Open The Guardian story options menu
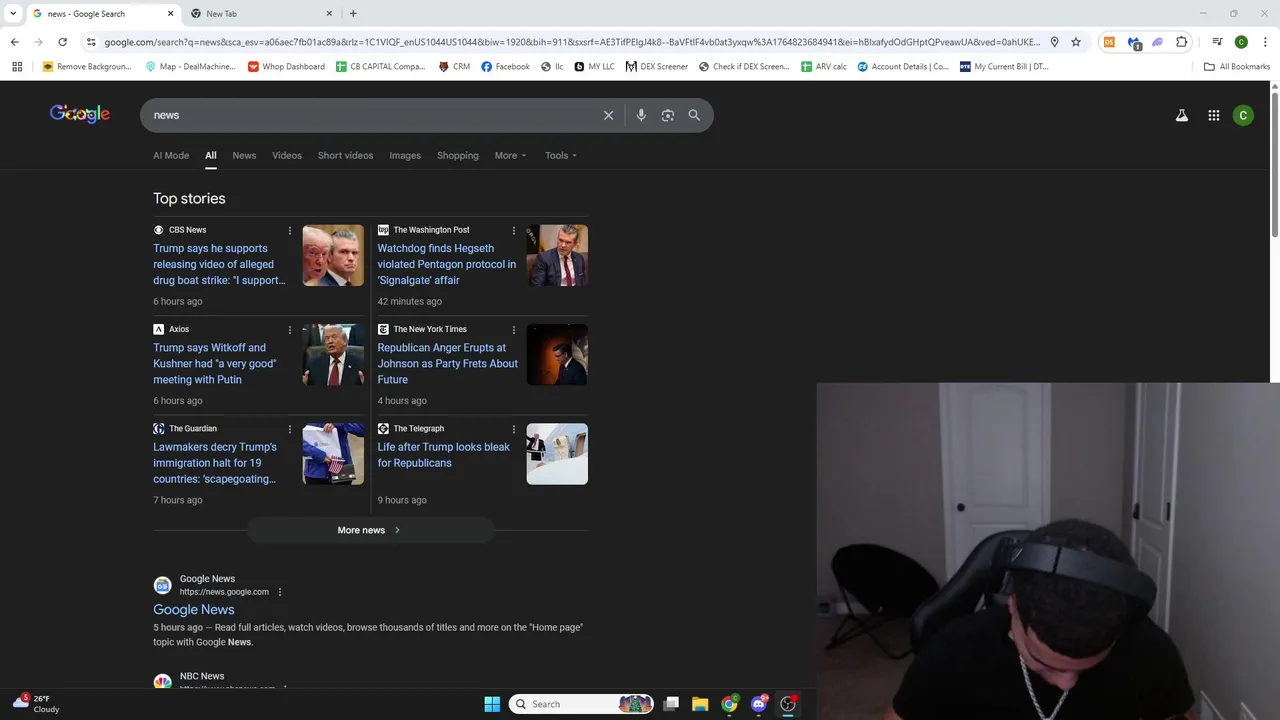1280x720 pixels. click(x=290, y=429)
